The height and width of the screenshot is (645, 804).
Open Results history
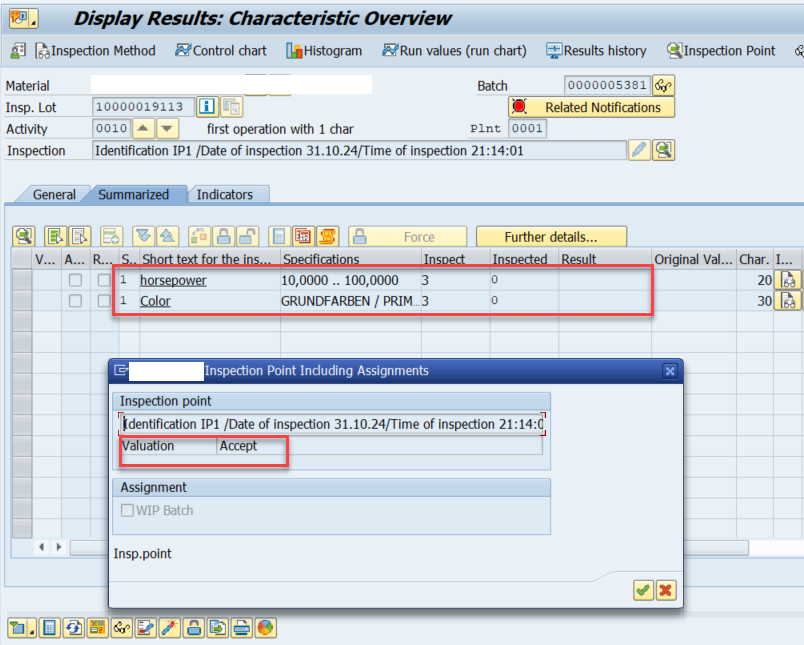coord(596,51)
